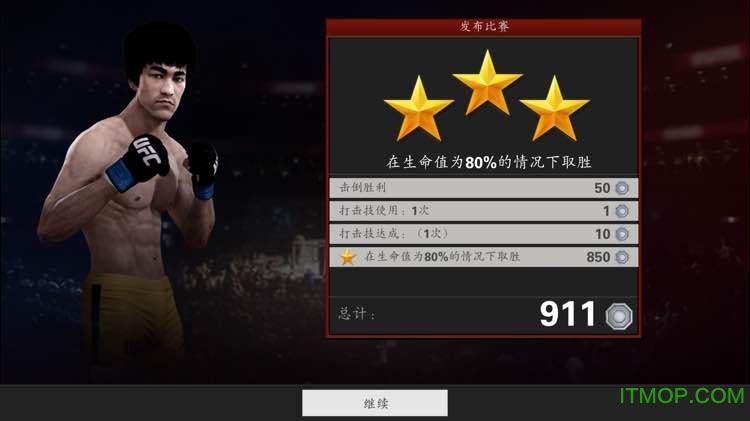The width and height of the screenshot is (750, 421).
Task: Click the coin icon in 打击技使用 row
Action: (x=622, y=211)
